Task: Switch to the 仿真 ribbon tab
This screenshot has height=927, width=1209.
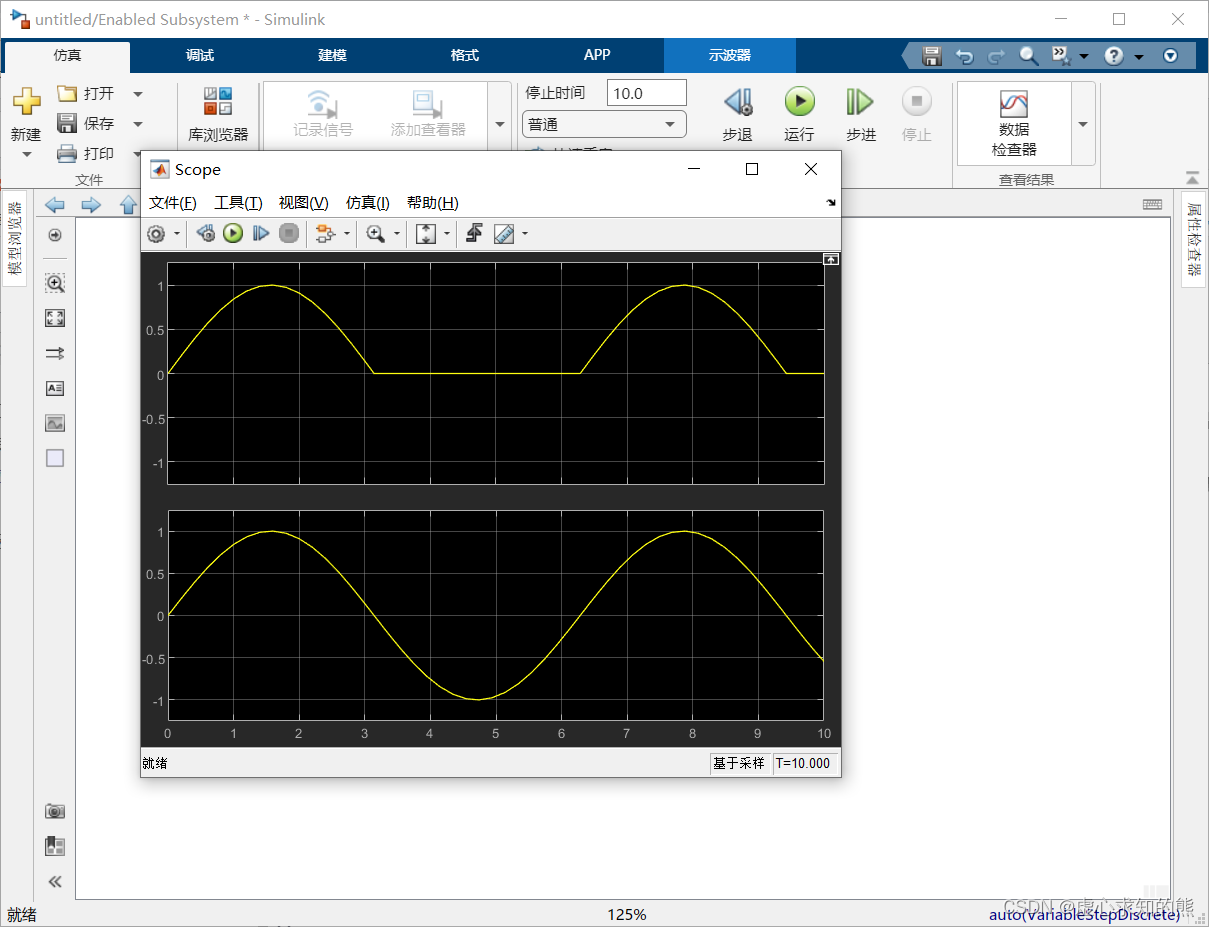Action: pyautogui.click(x=67, y=55)
